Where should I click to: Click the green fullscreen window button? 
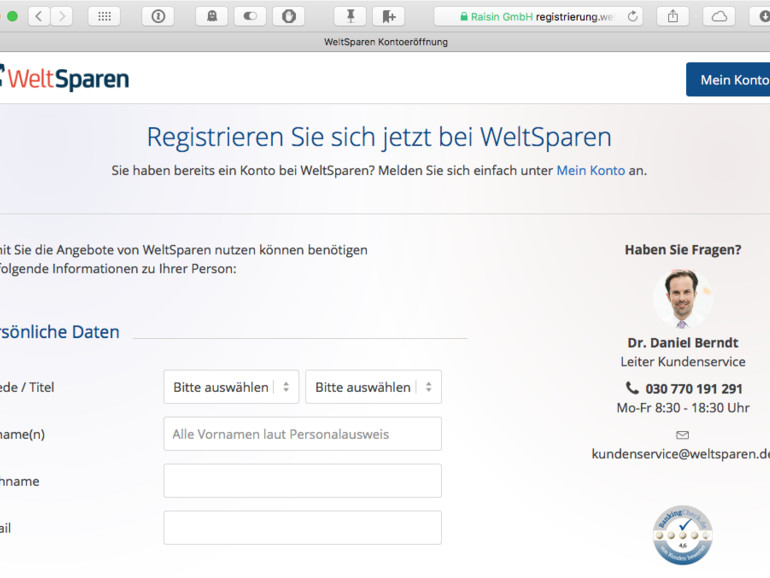[12, 16]
